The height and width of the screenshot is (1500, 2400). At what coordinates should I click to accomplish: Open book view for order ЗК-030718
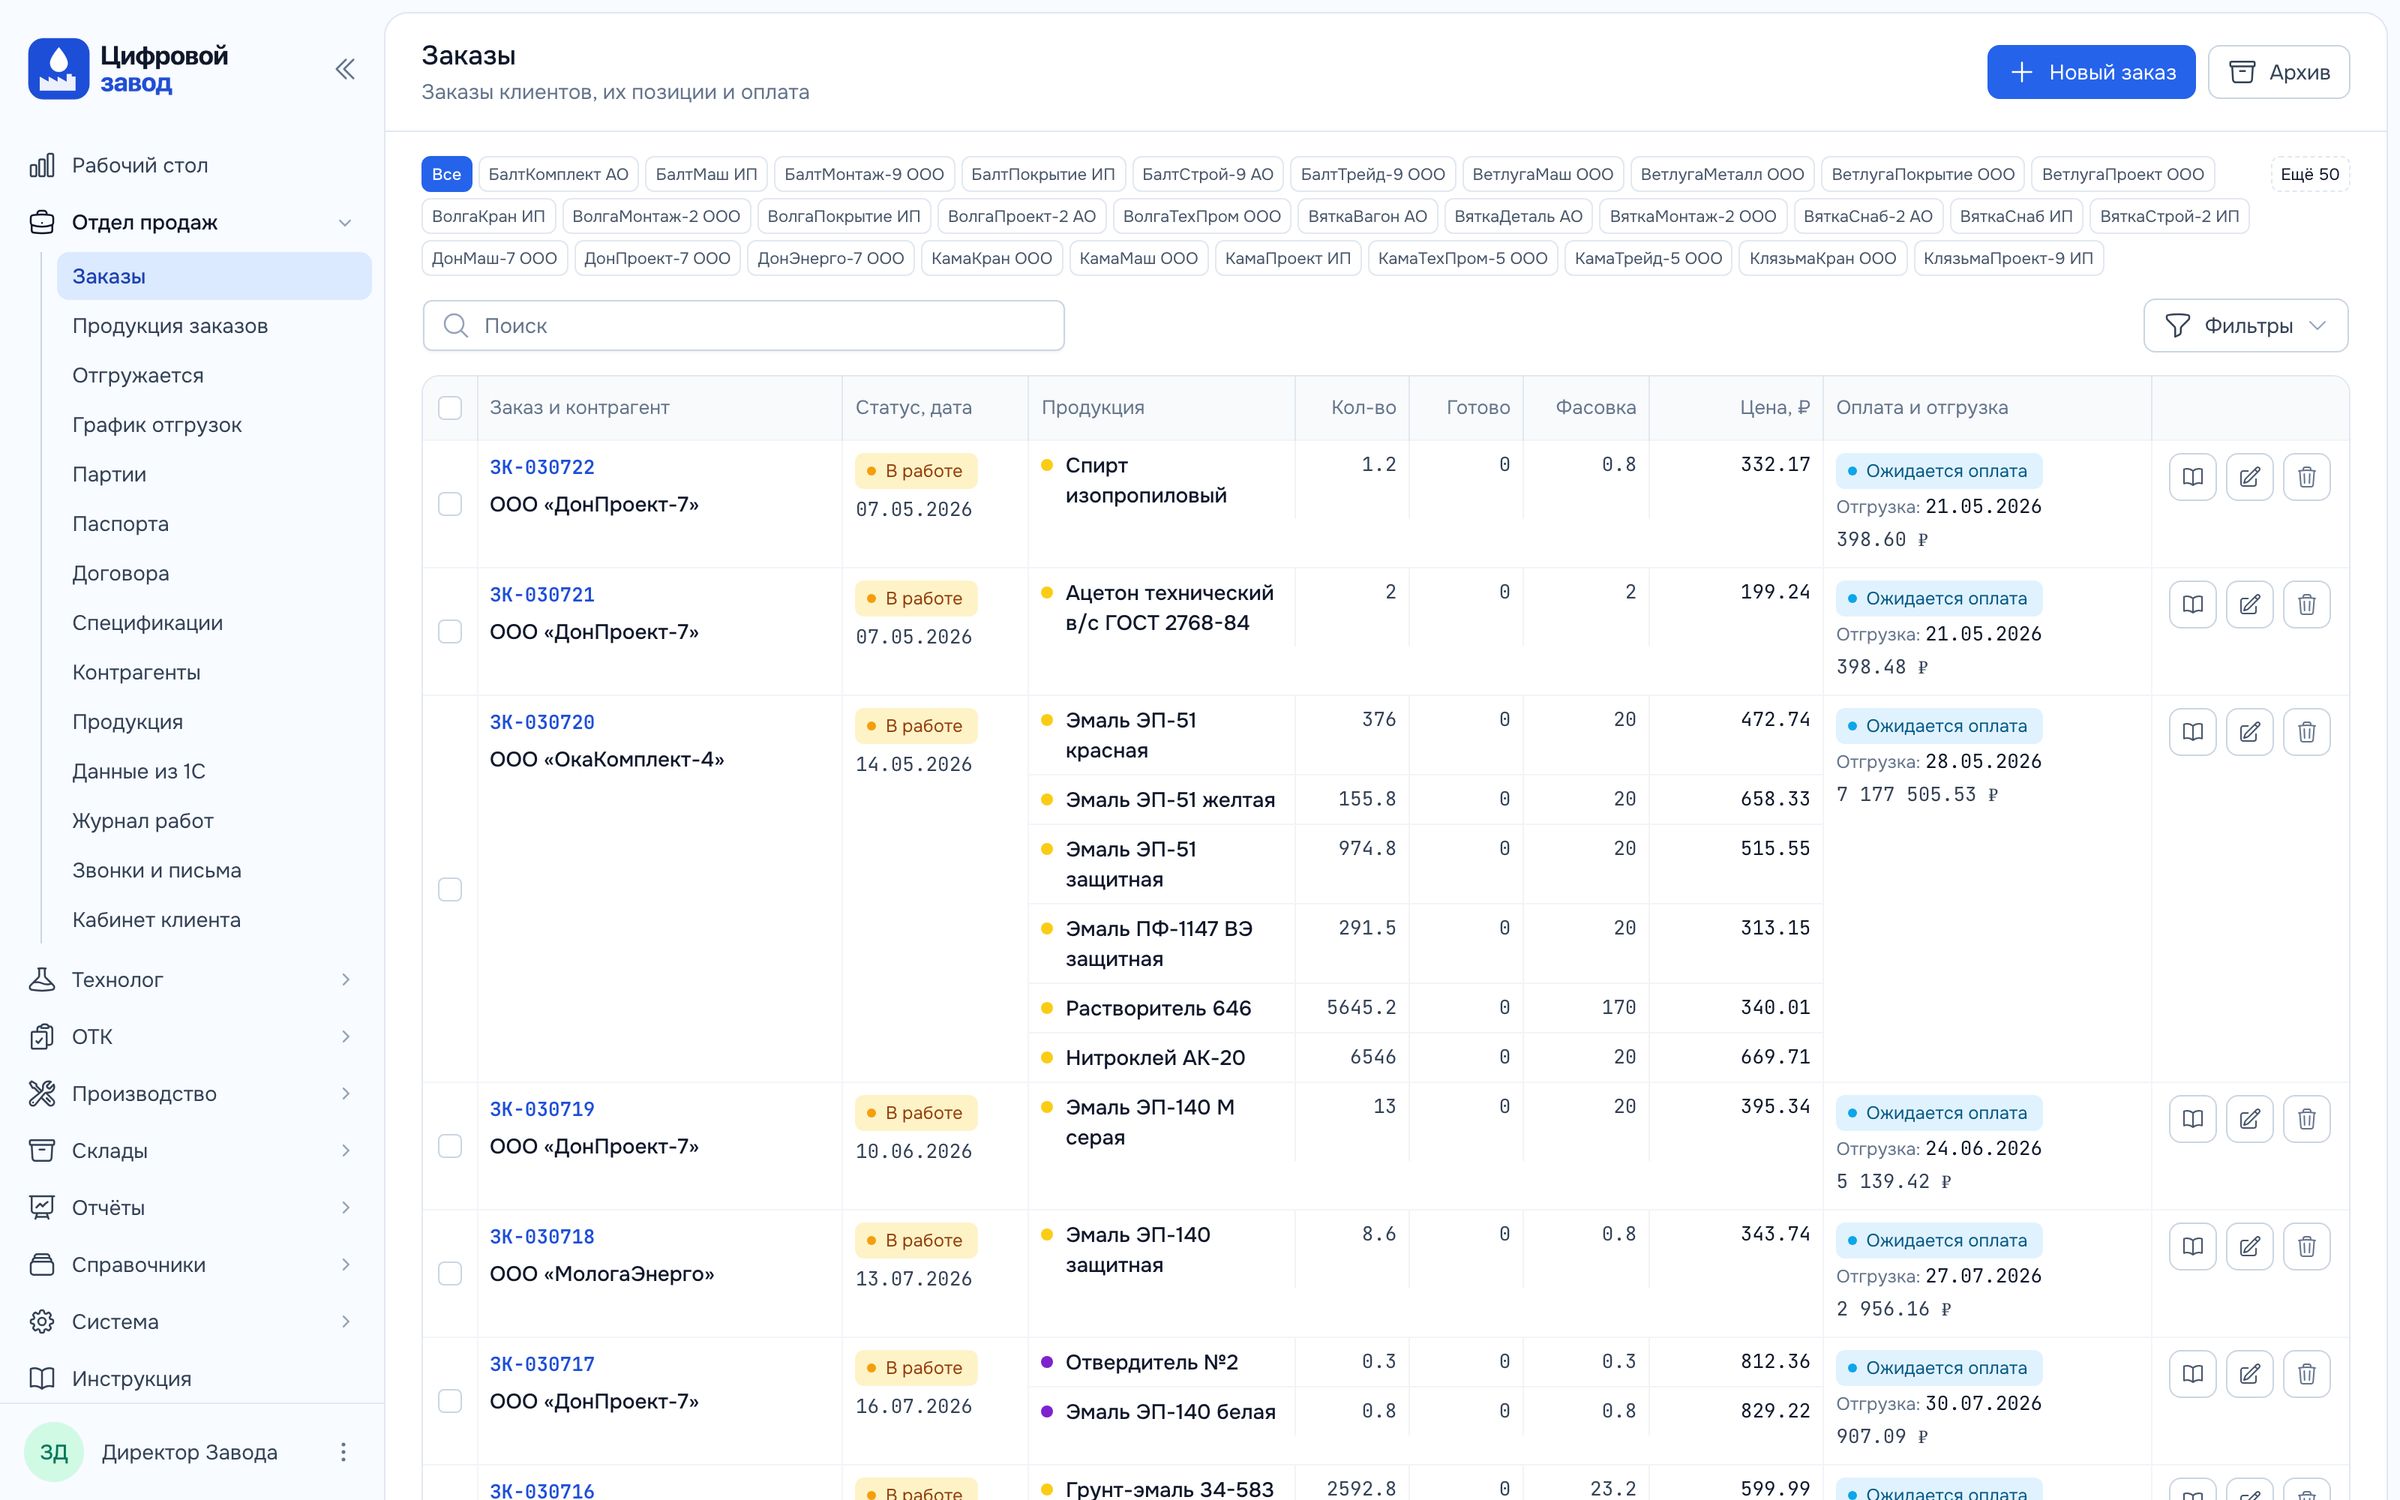(2193, 1246)
